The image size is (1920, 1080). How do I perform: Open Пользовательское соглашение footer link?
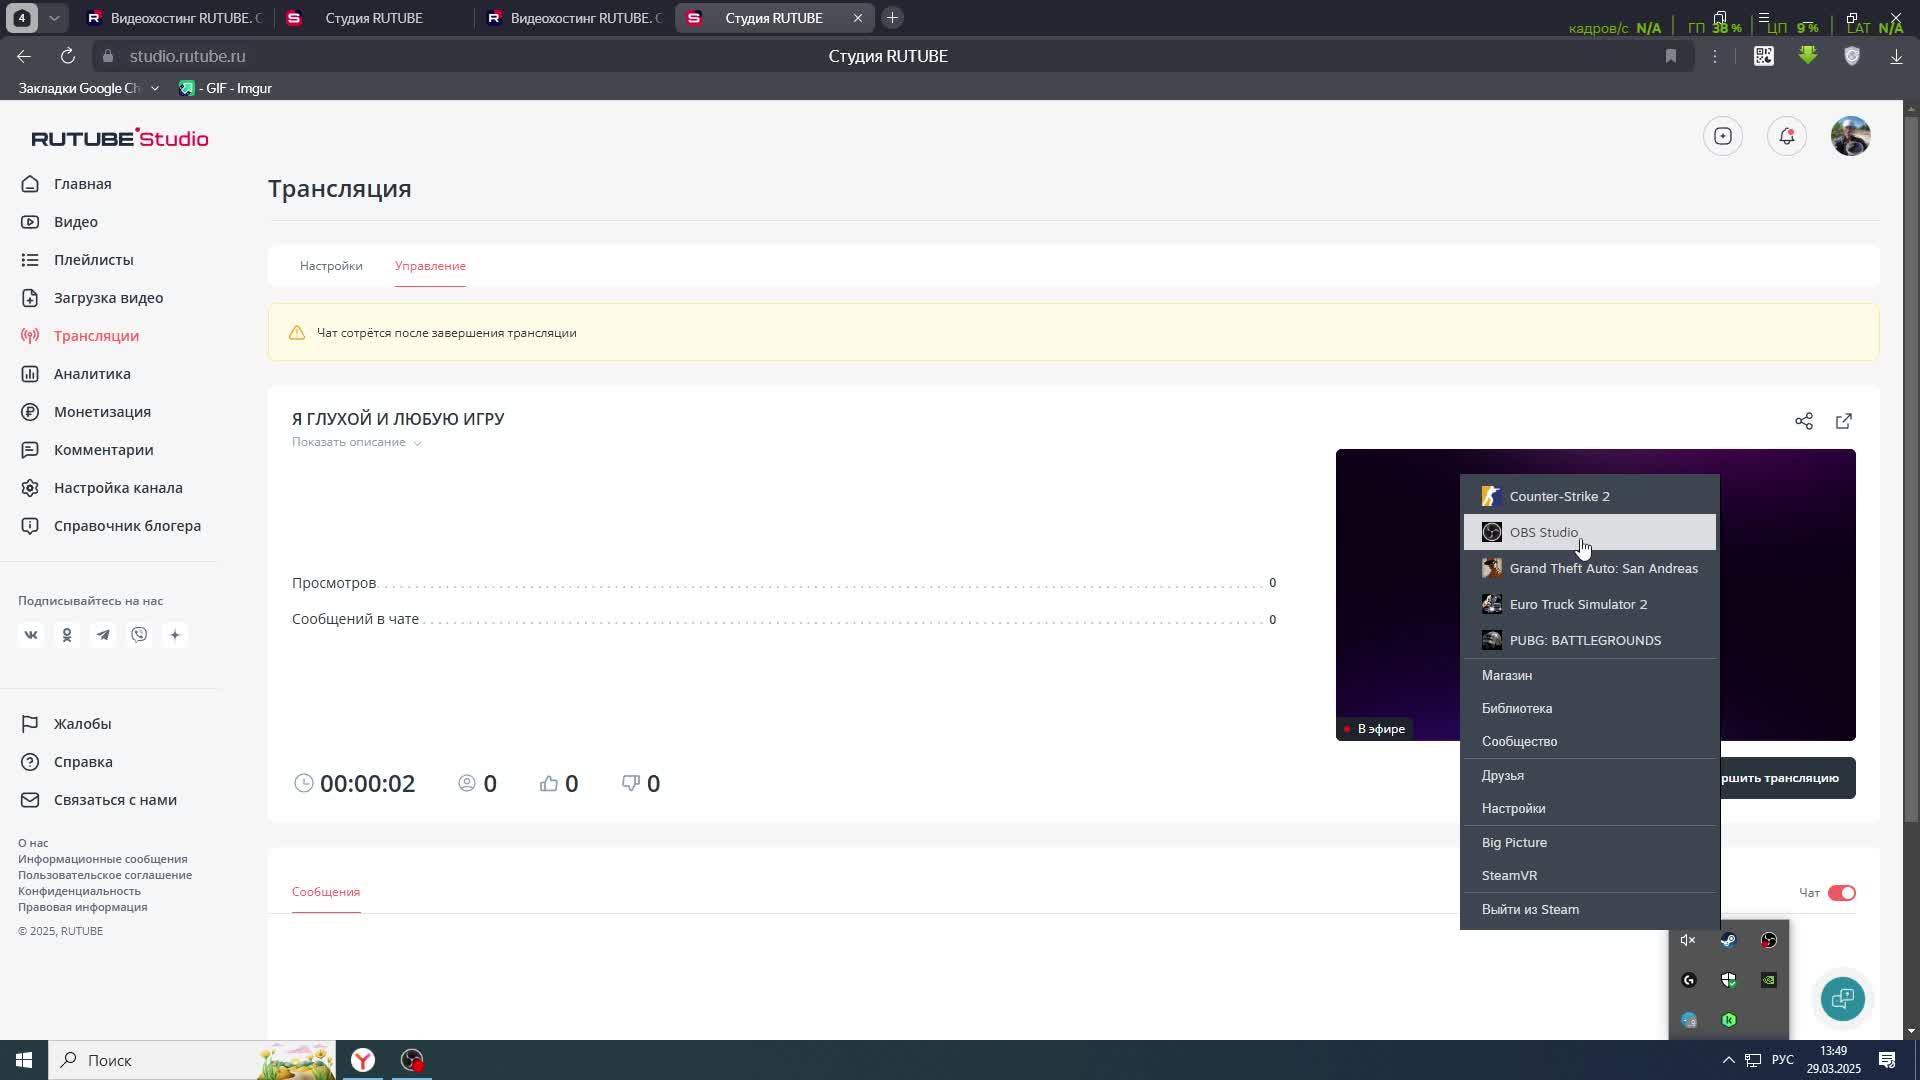pos(105,875)
